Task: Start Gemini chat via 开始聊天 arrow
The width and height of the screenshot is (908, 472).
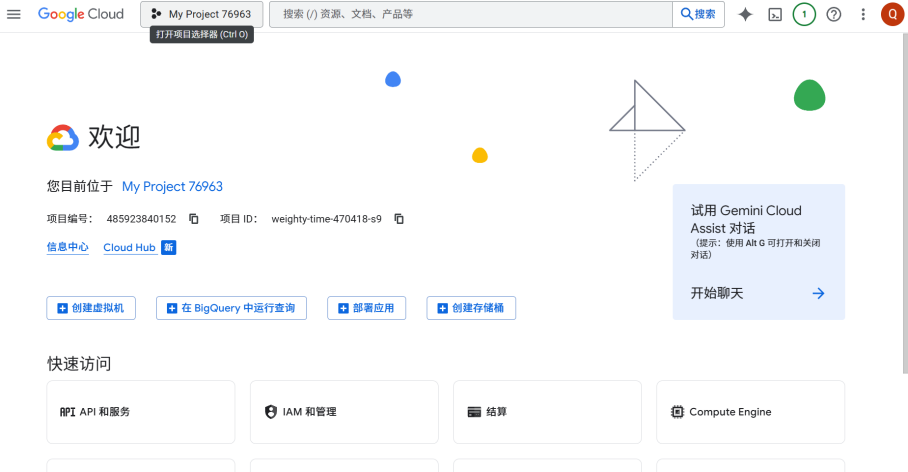Action: 818,293
